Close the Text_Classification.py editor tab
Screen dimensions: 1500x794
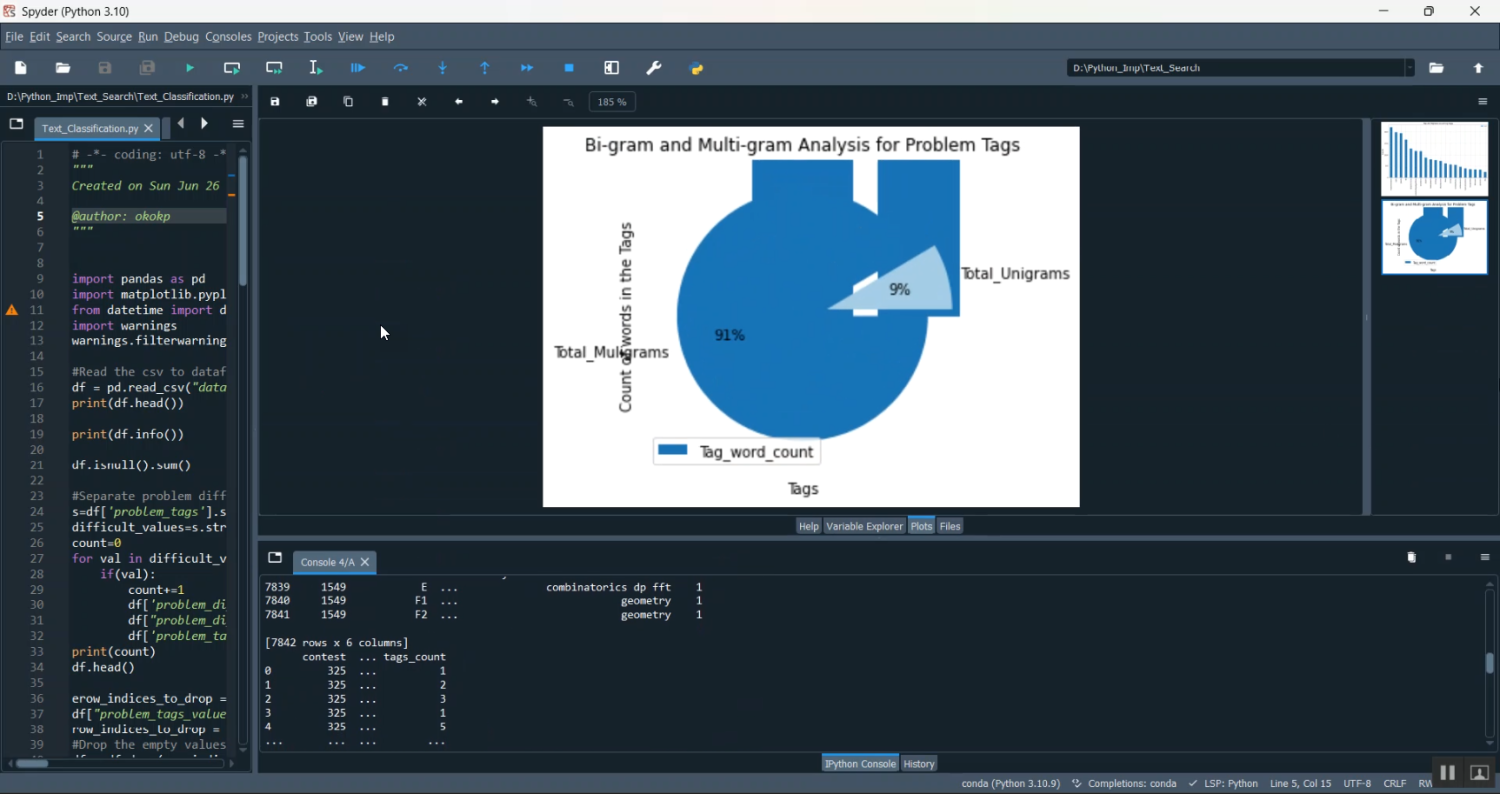(x=149, y=129)
